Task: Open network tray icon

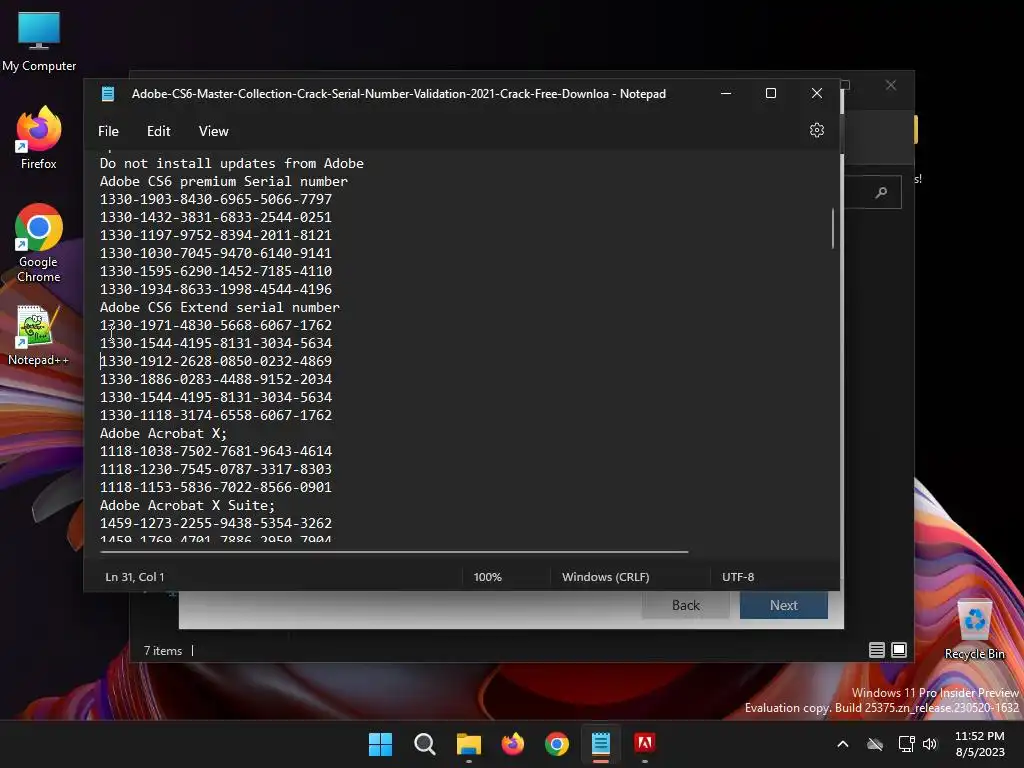Action: tap(906, 744)
